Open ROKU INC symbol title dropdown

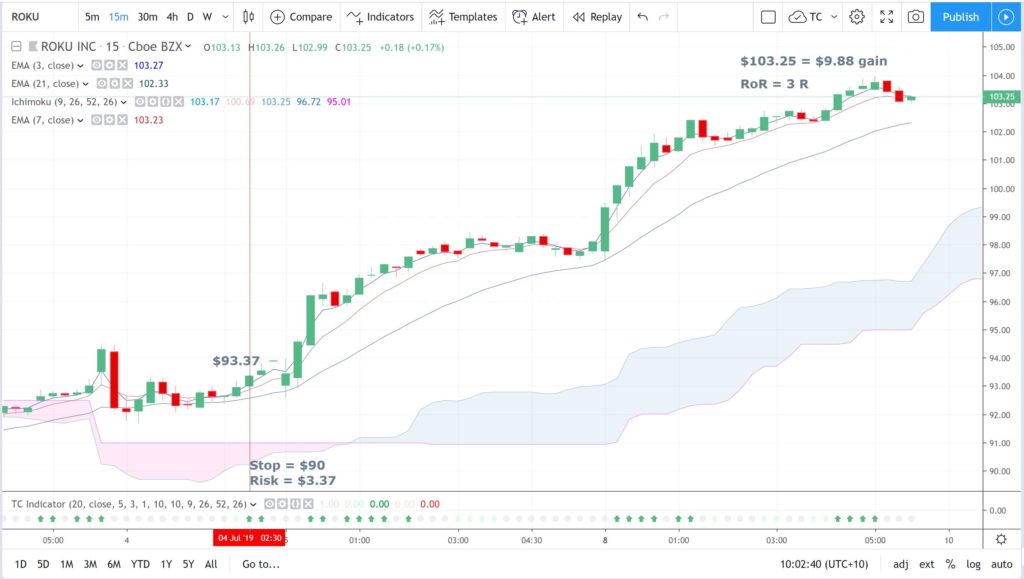(188, 46)
